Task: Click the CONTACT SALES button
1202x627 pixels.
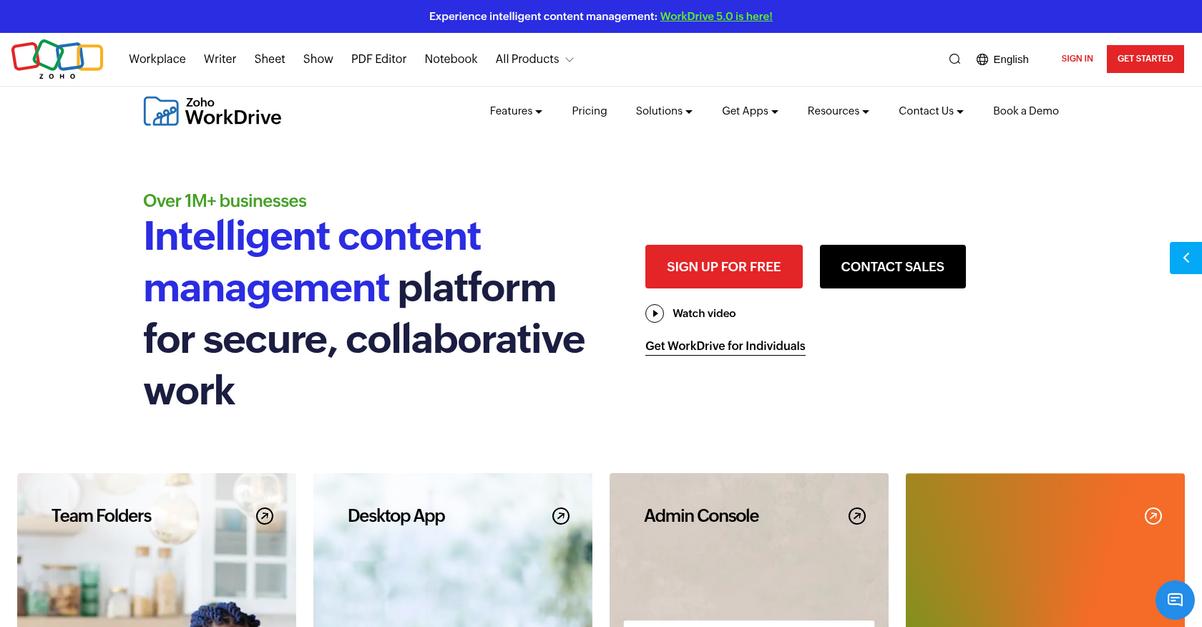Action: (893, 267)
